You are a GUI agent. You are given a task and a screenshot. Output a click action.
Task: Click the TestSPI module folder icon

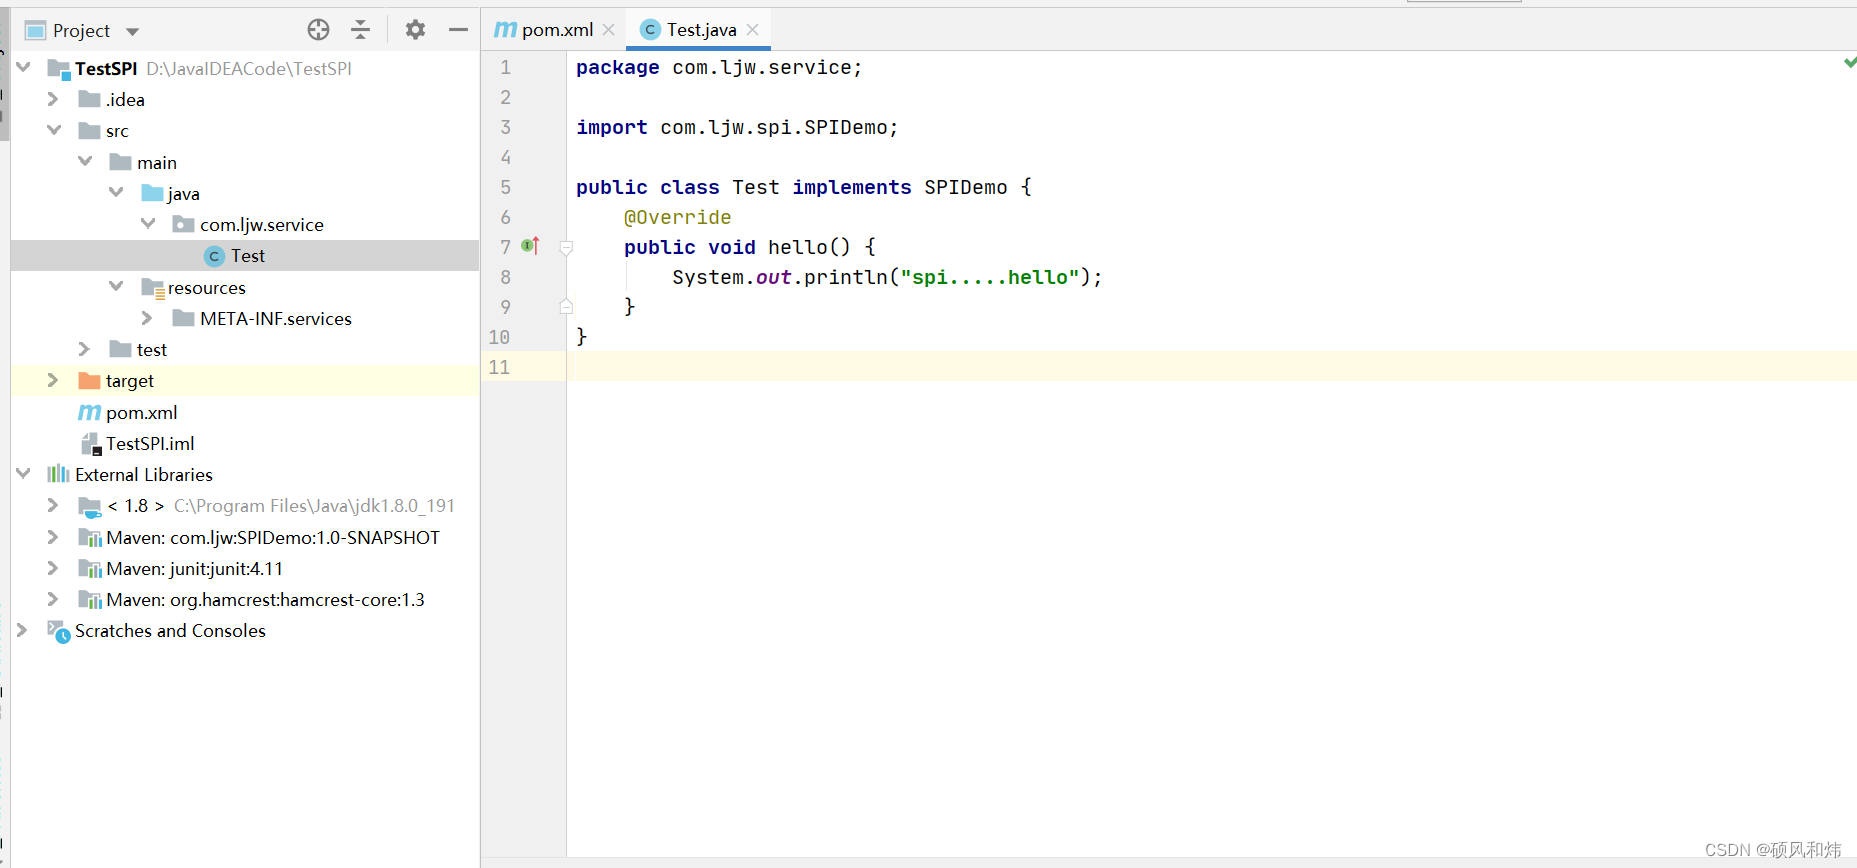pos(59,69)
